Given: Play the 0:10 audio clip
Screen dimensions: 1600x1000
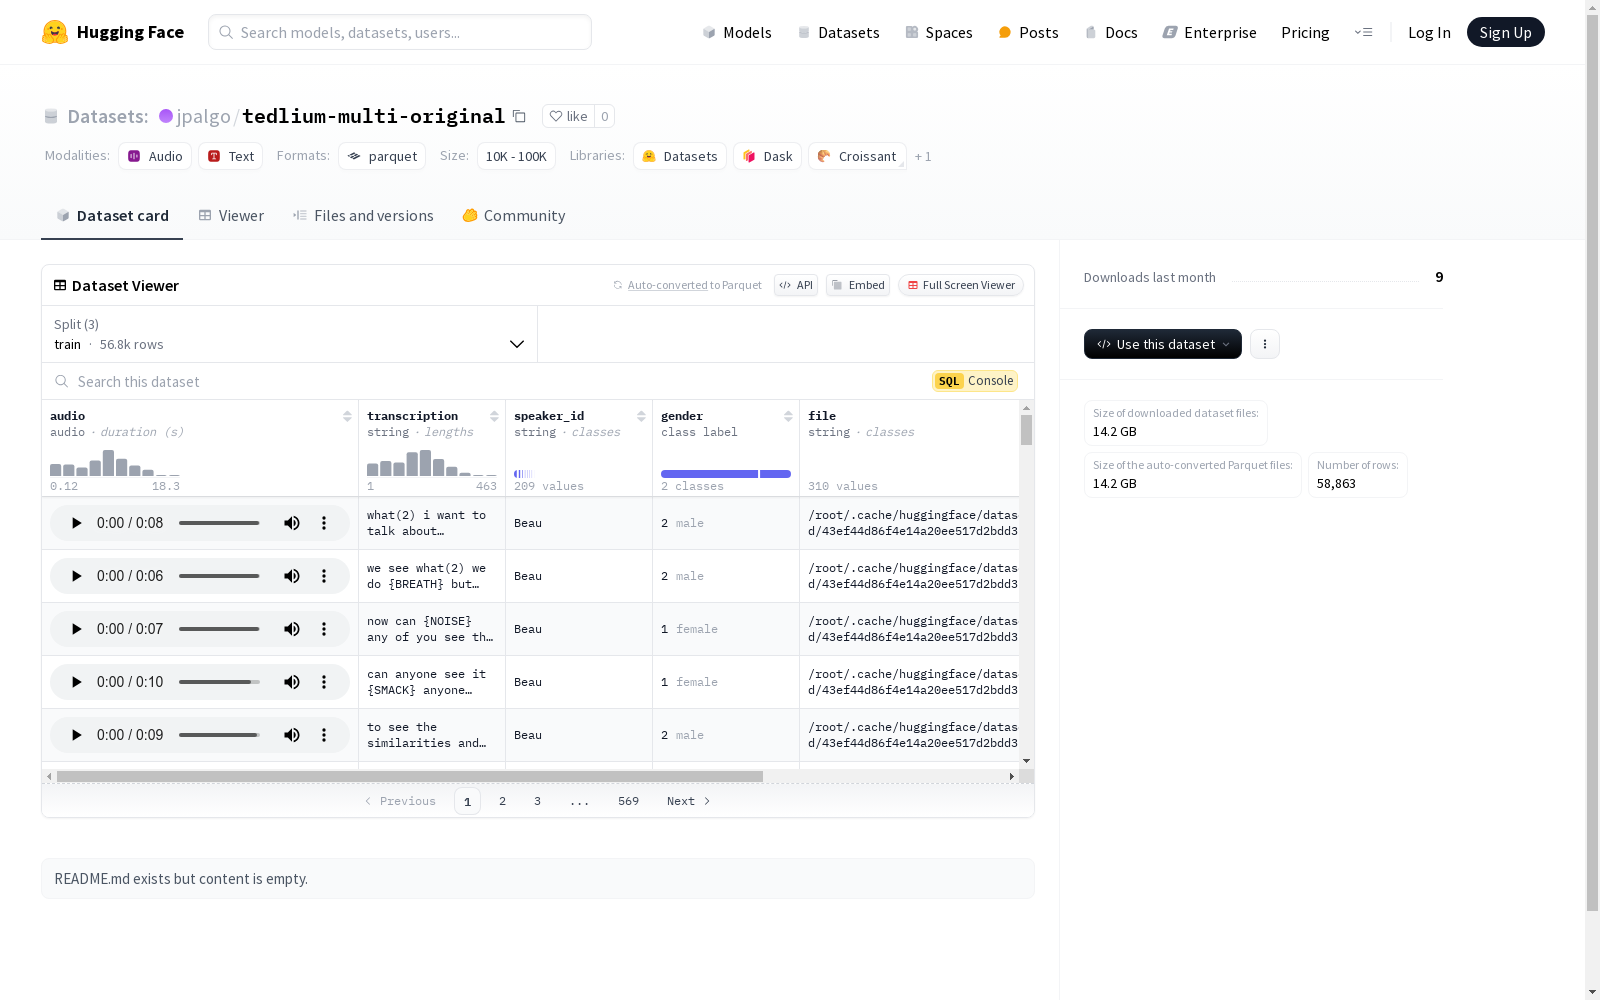Looking at the screenshot, I should 76,682.
